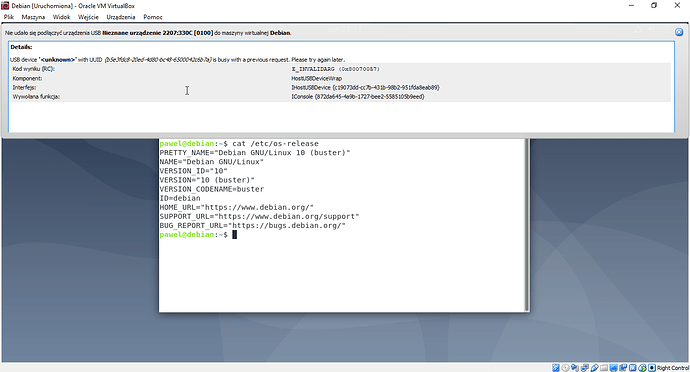Click the Details heading
690x372 pixels.
(x=21, y=47)
